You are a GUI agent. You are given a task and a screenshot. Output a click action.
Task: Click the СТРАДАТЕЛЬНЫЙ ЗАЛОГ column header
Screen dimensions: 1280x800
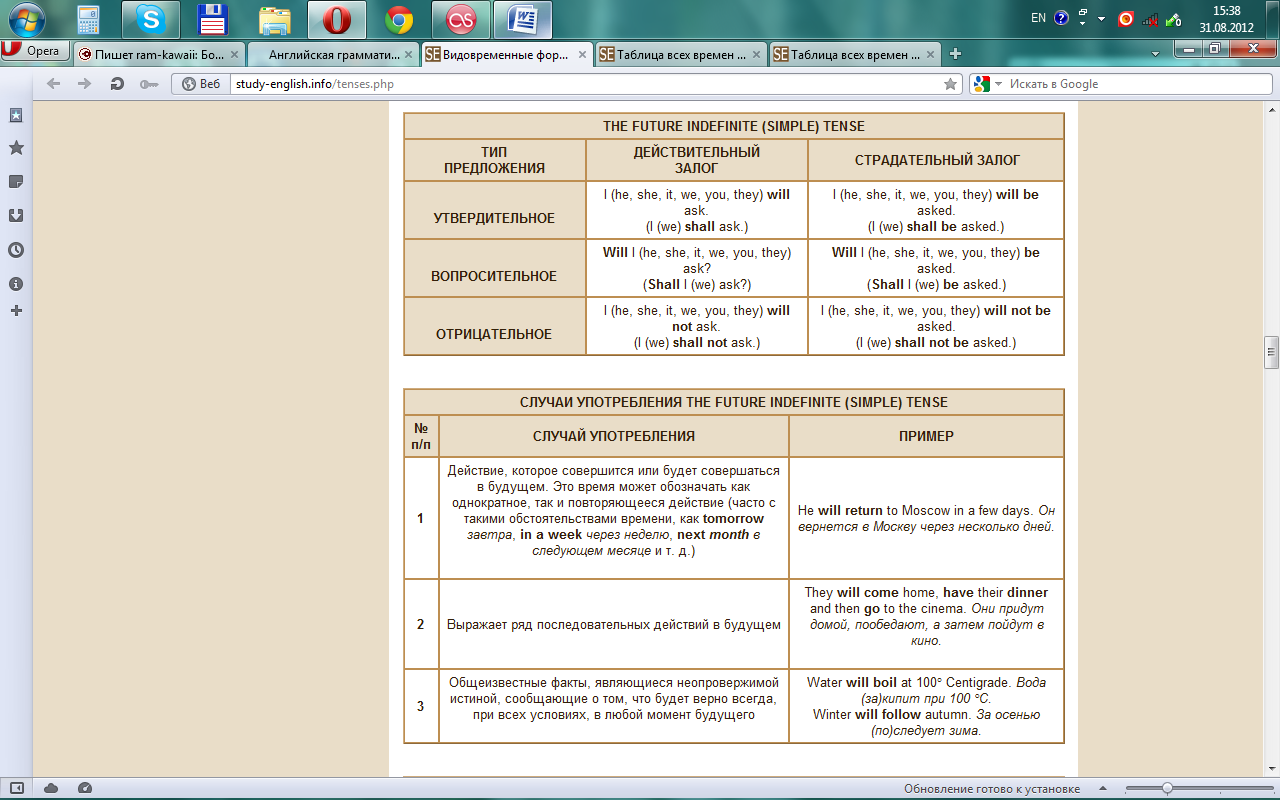pyautogui.click(x=937, y=160)
